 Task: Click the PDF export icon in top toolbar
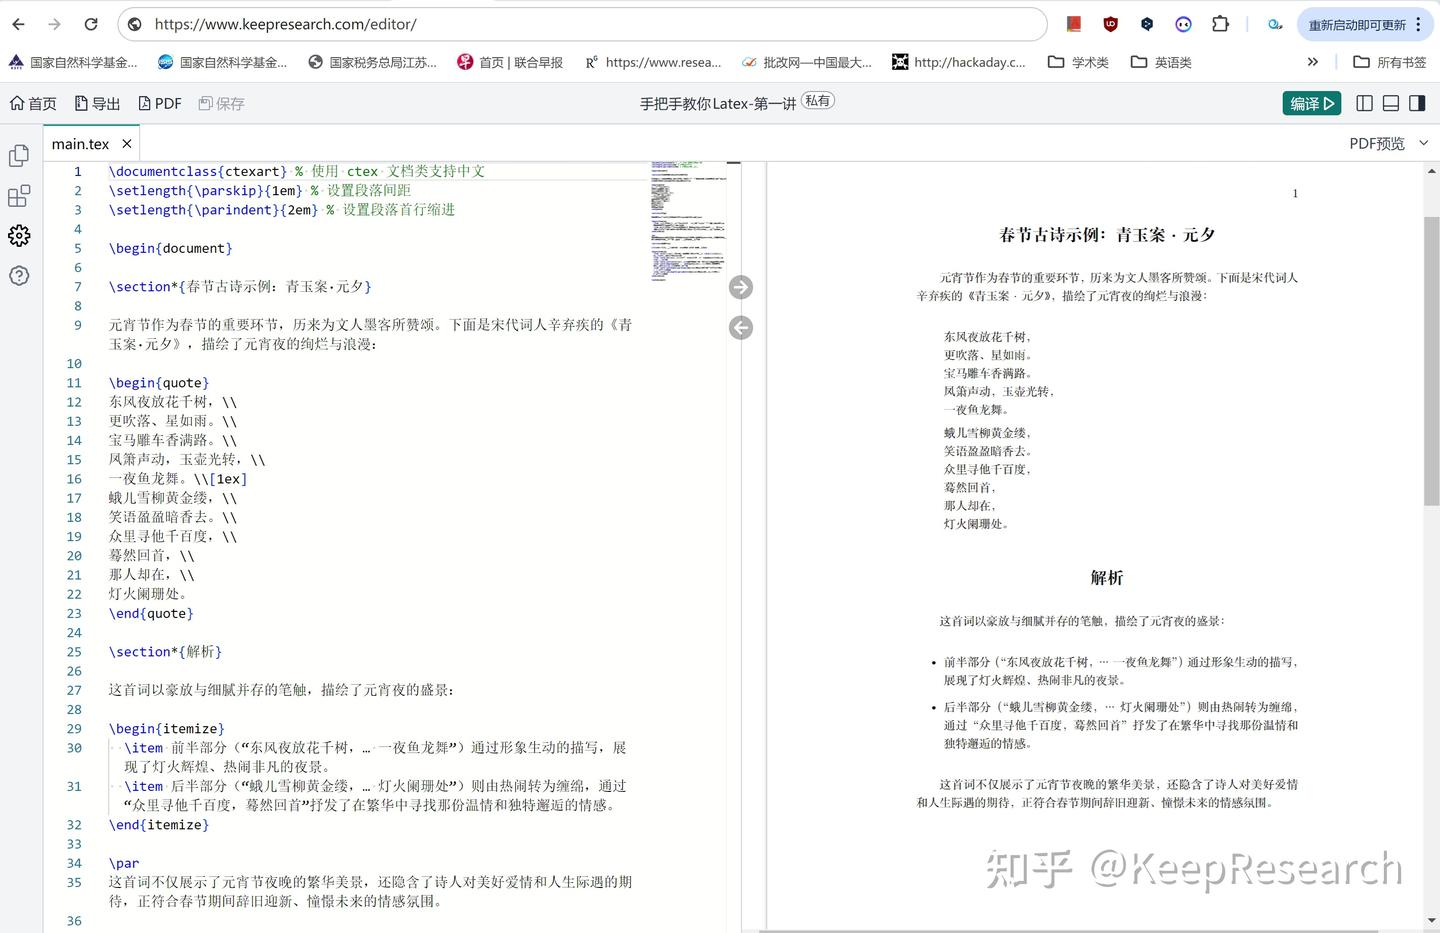click(159, 102)
